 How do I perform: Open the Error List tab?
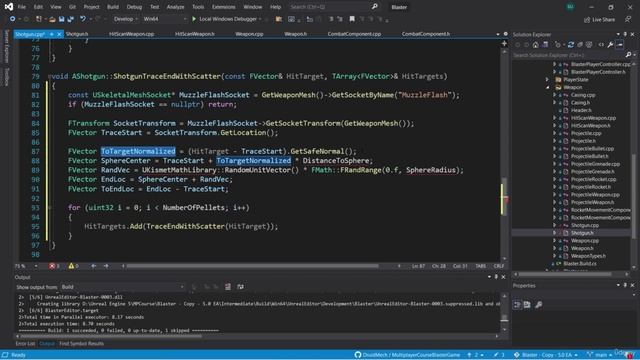(x=25, y=344)
